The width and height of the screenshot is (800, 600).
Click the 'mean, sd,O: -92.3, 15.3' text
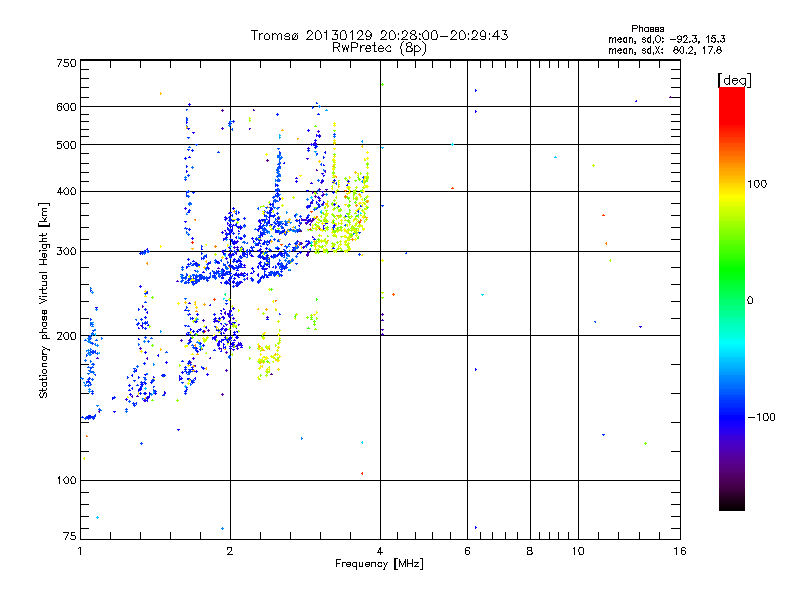point(666,39)
